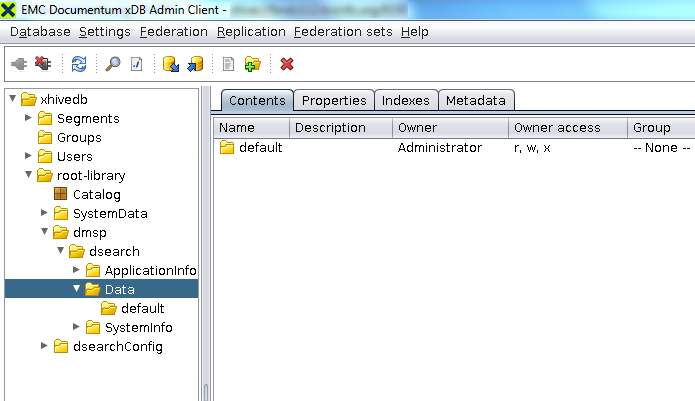Add a new library folder with plus icon

click(253, 64)
